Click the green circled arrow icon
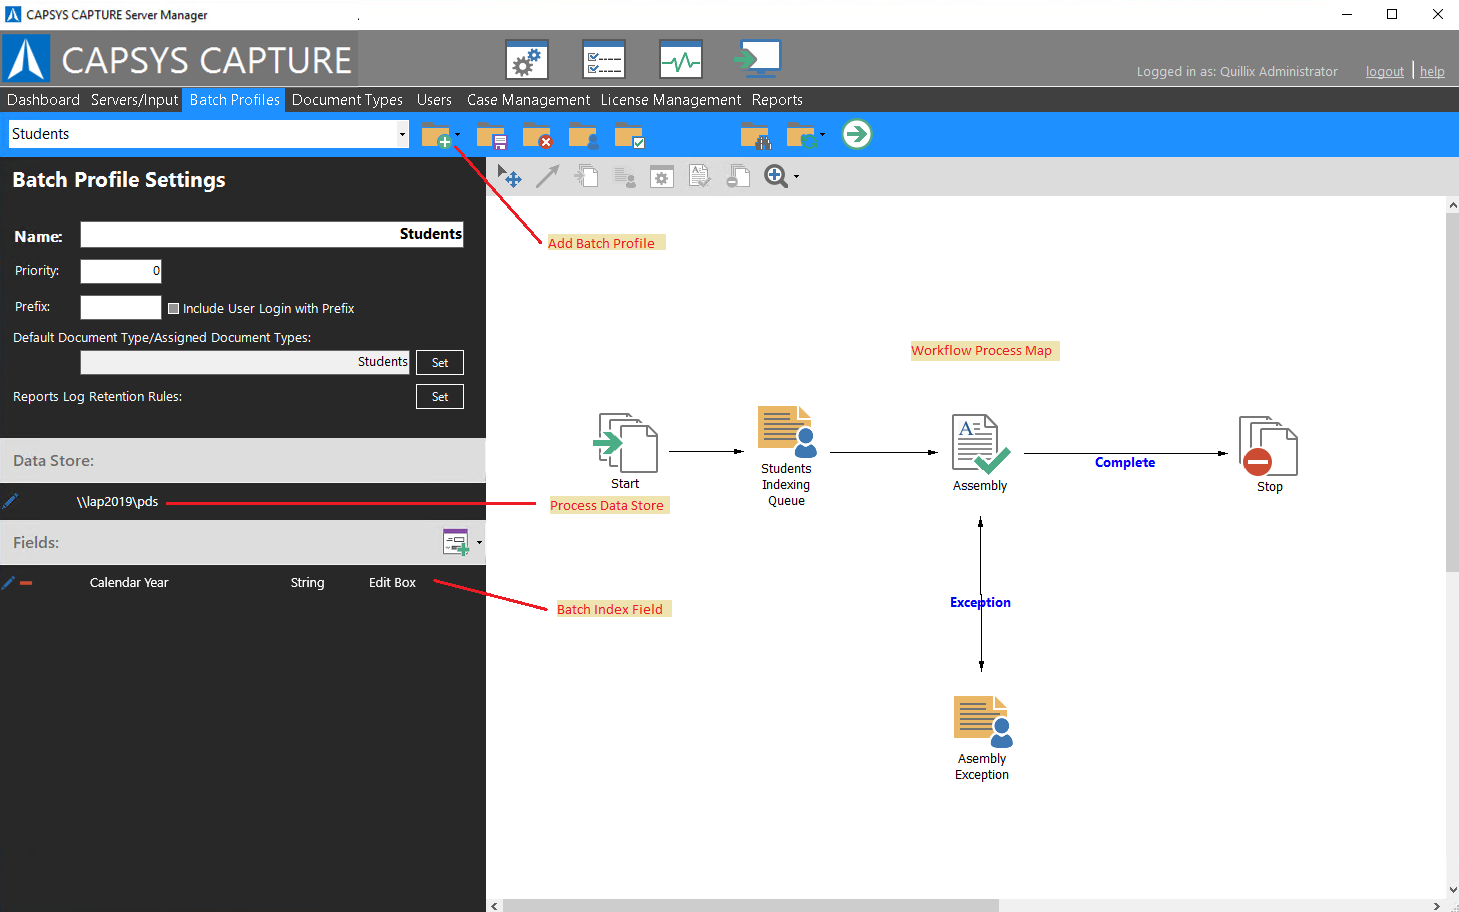1459x912 pixels. pyautogui.click(x=857, y=134)
